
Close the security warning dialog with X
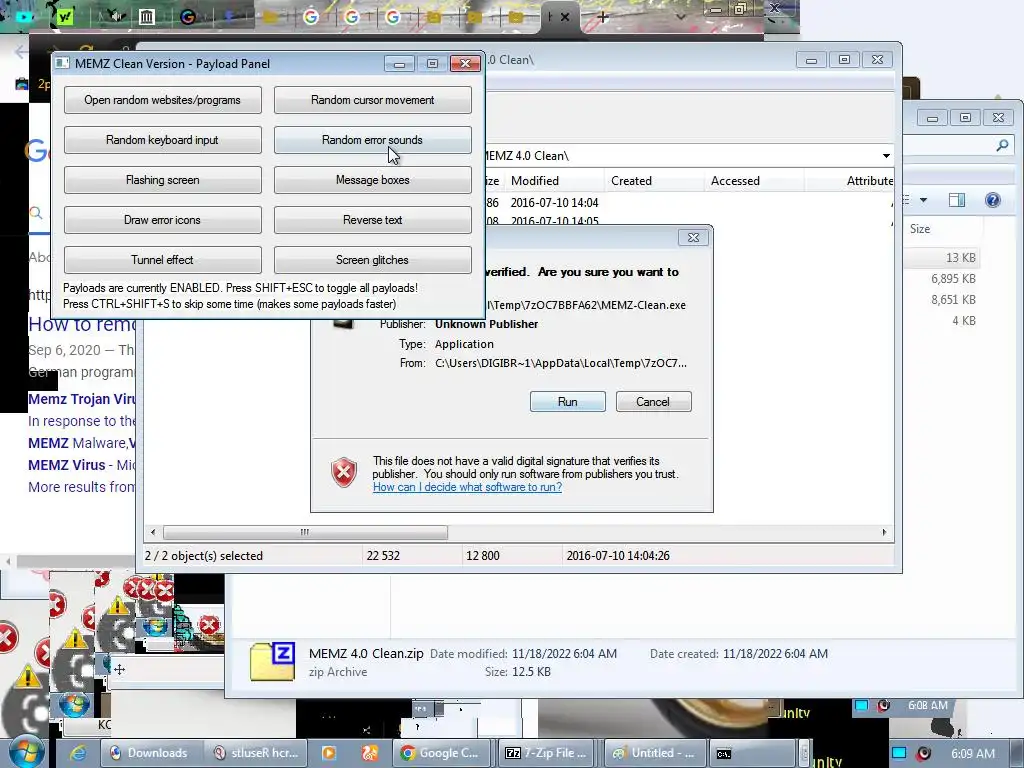pyautogui.click(x=694, y=238)
